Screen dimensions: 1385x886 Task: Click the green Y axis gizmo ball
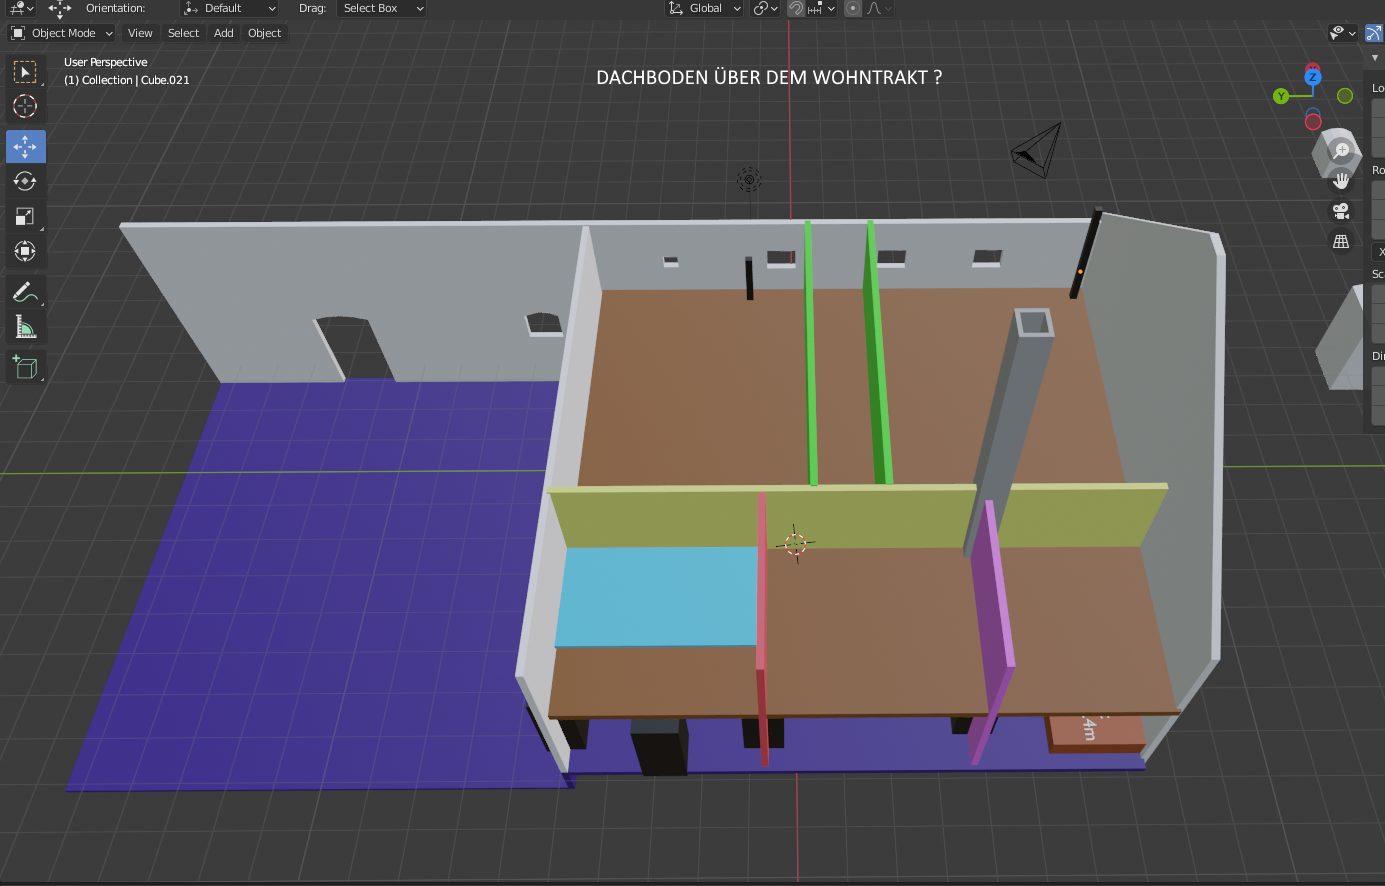(1281, 96)
